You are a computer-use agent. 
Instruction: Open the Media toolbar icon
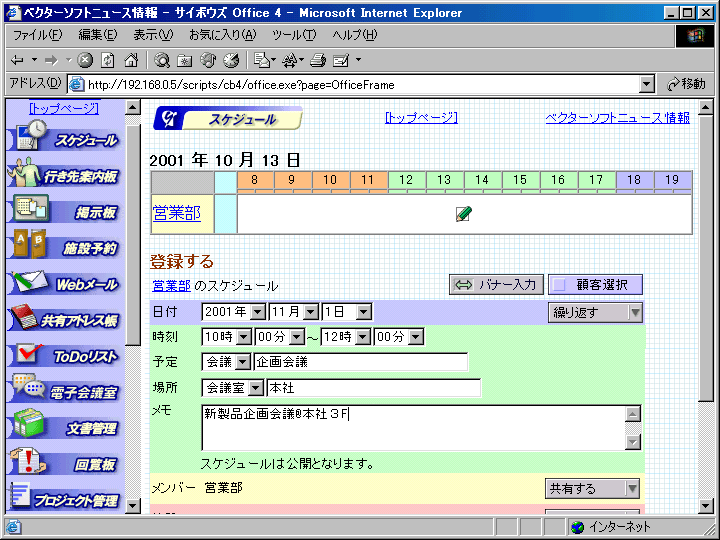point(208,60)
